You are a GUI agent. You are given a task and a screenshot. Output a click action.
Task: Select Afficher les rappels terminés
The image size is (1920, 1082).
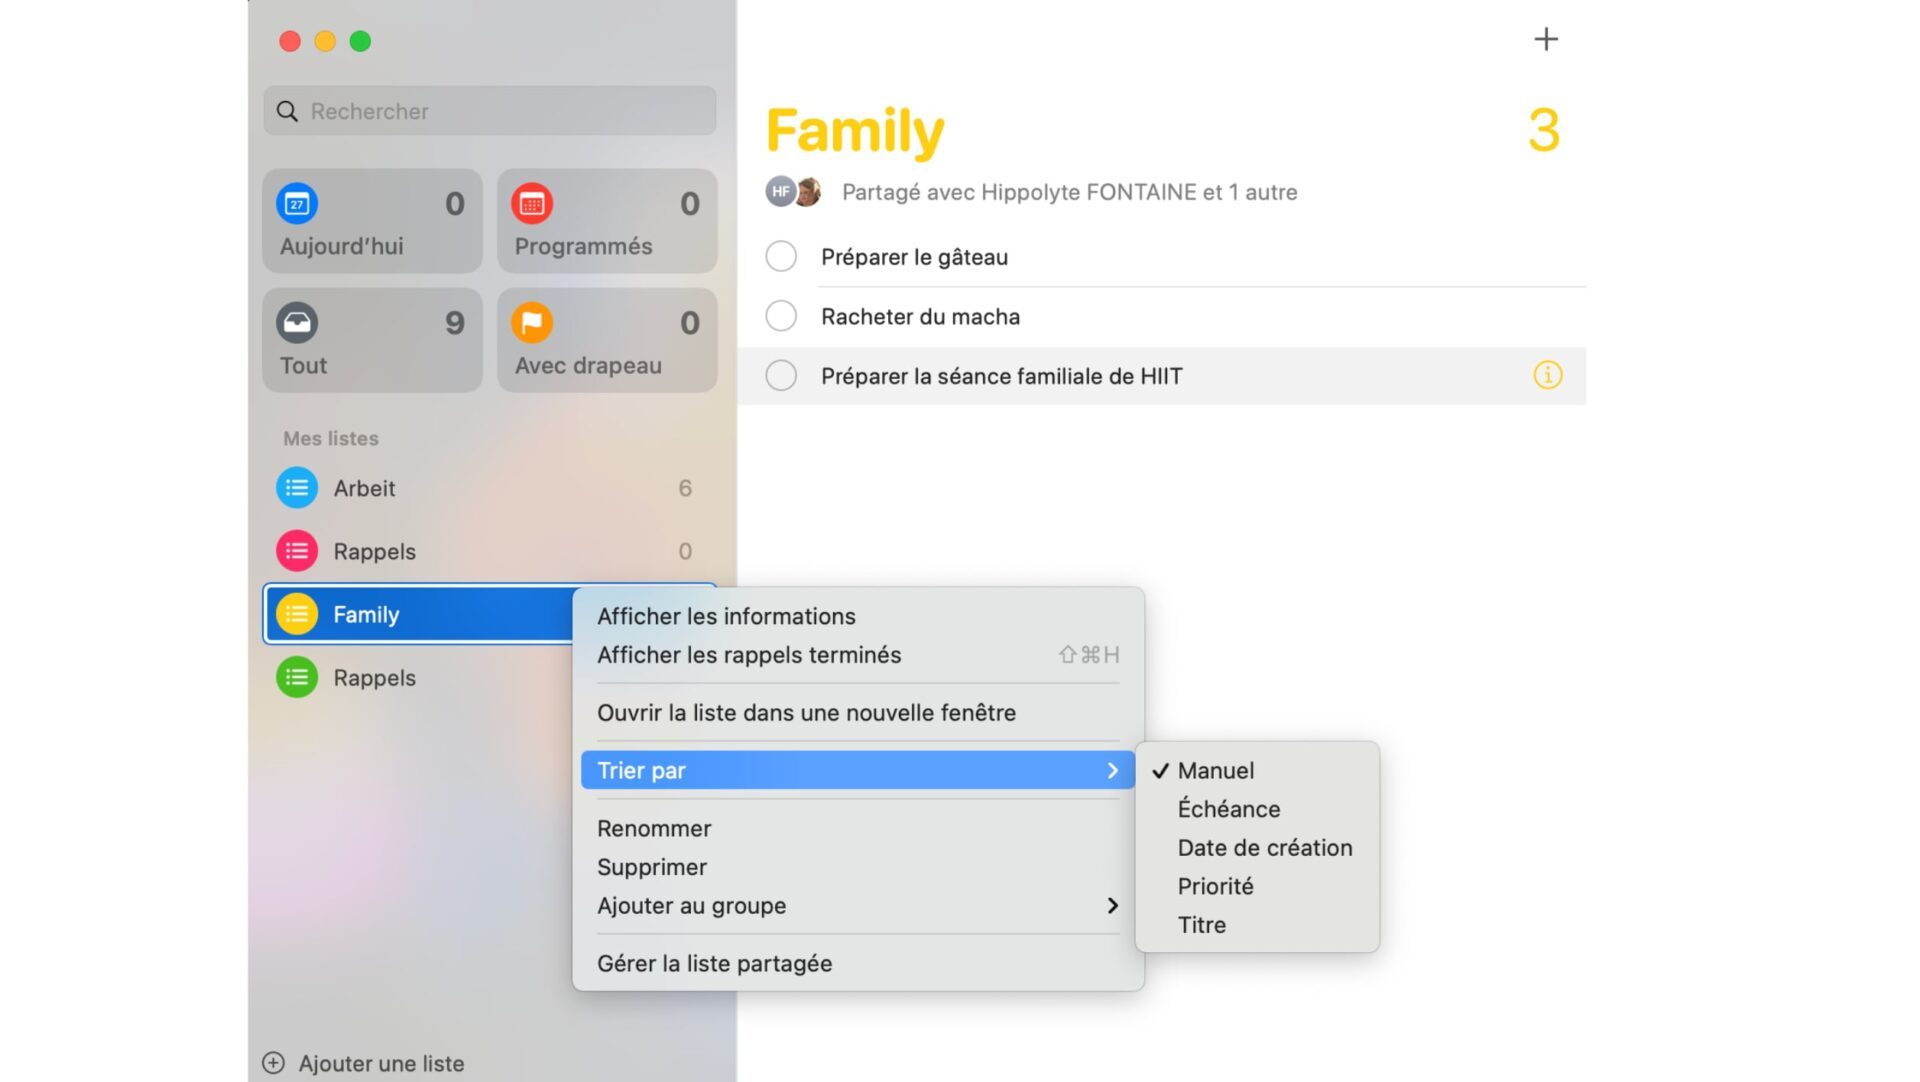[x=858, y=655]
